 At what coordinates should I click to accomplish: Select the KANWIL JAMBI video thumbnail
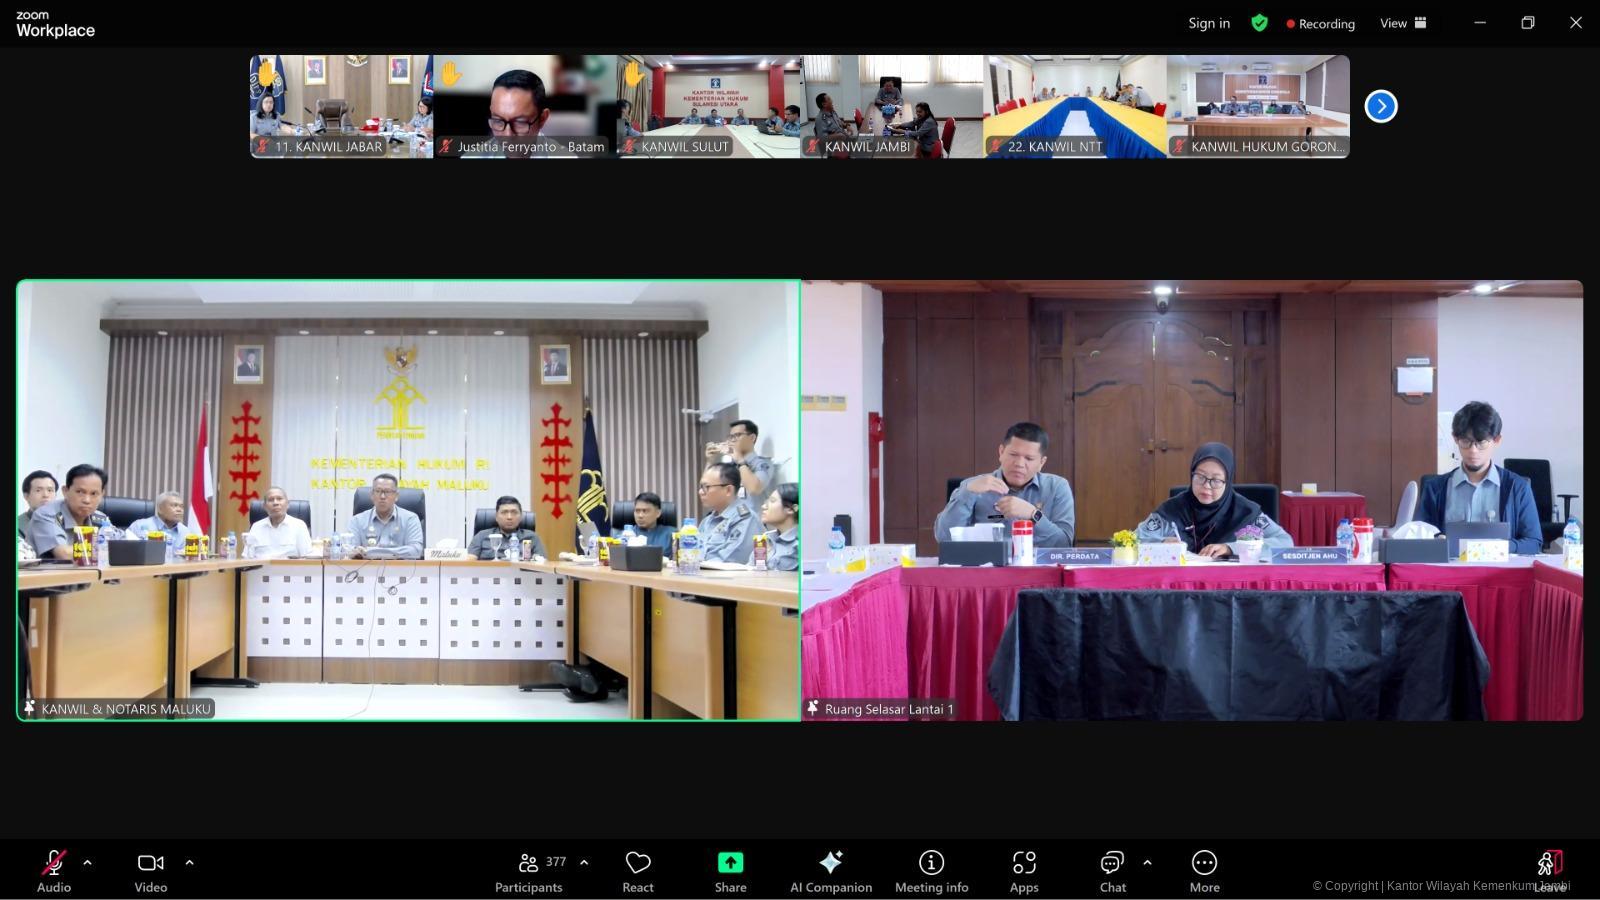coord(891,106)
